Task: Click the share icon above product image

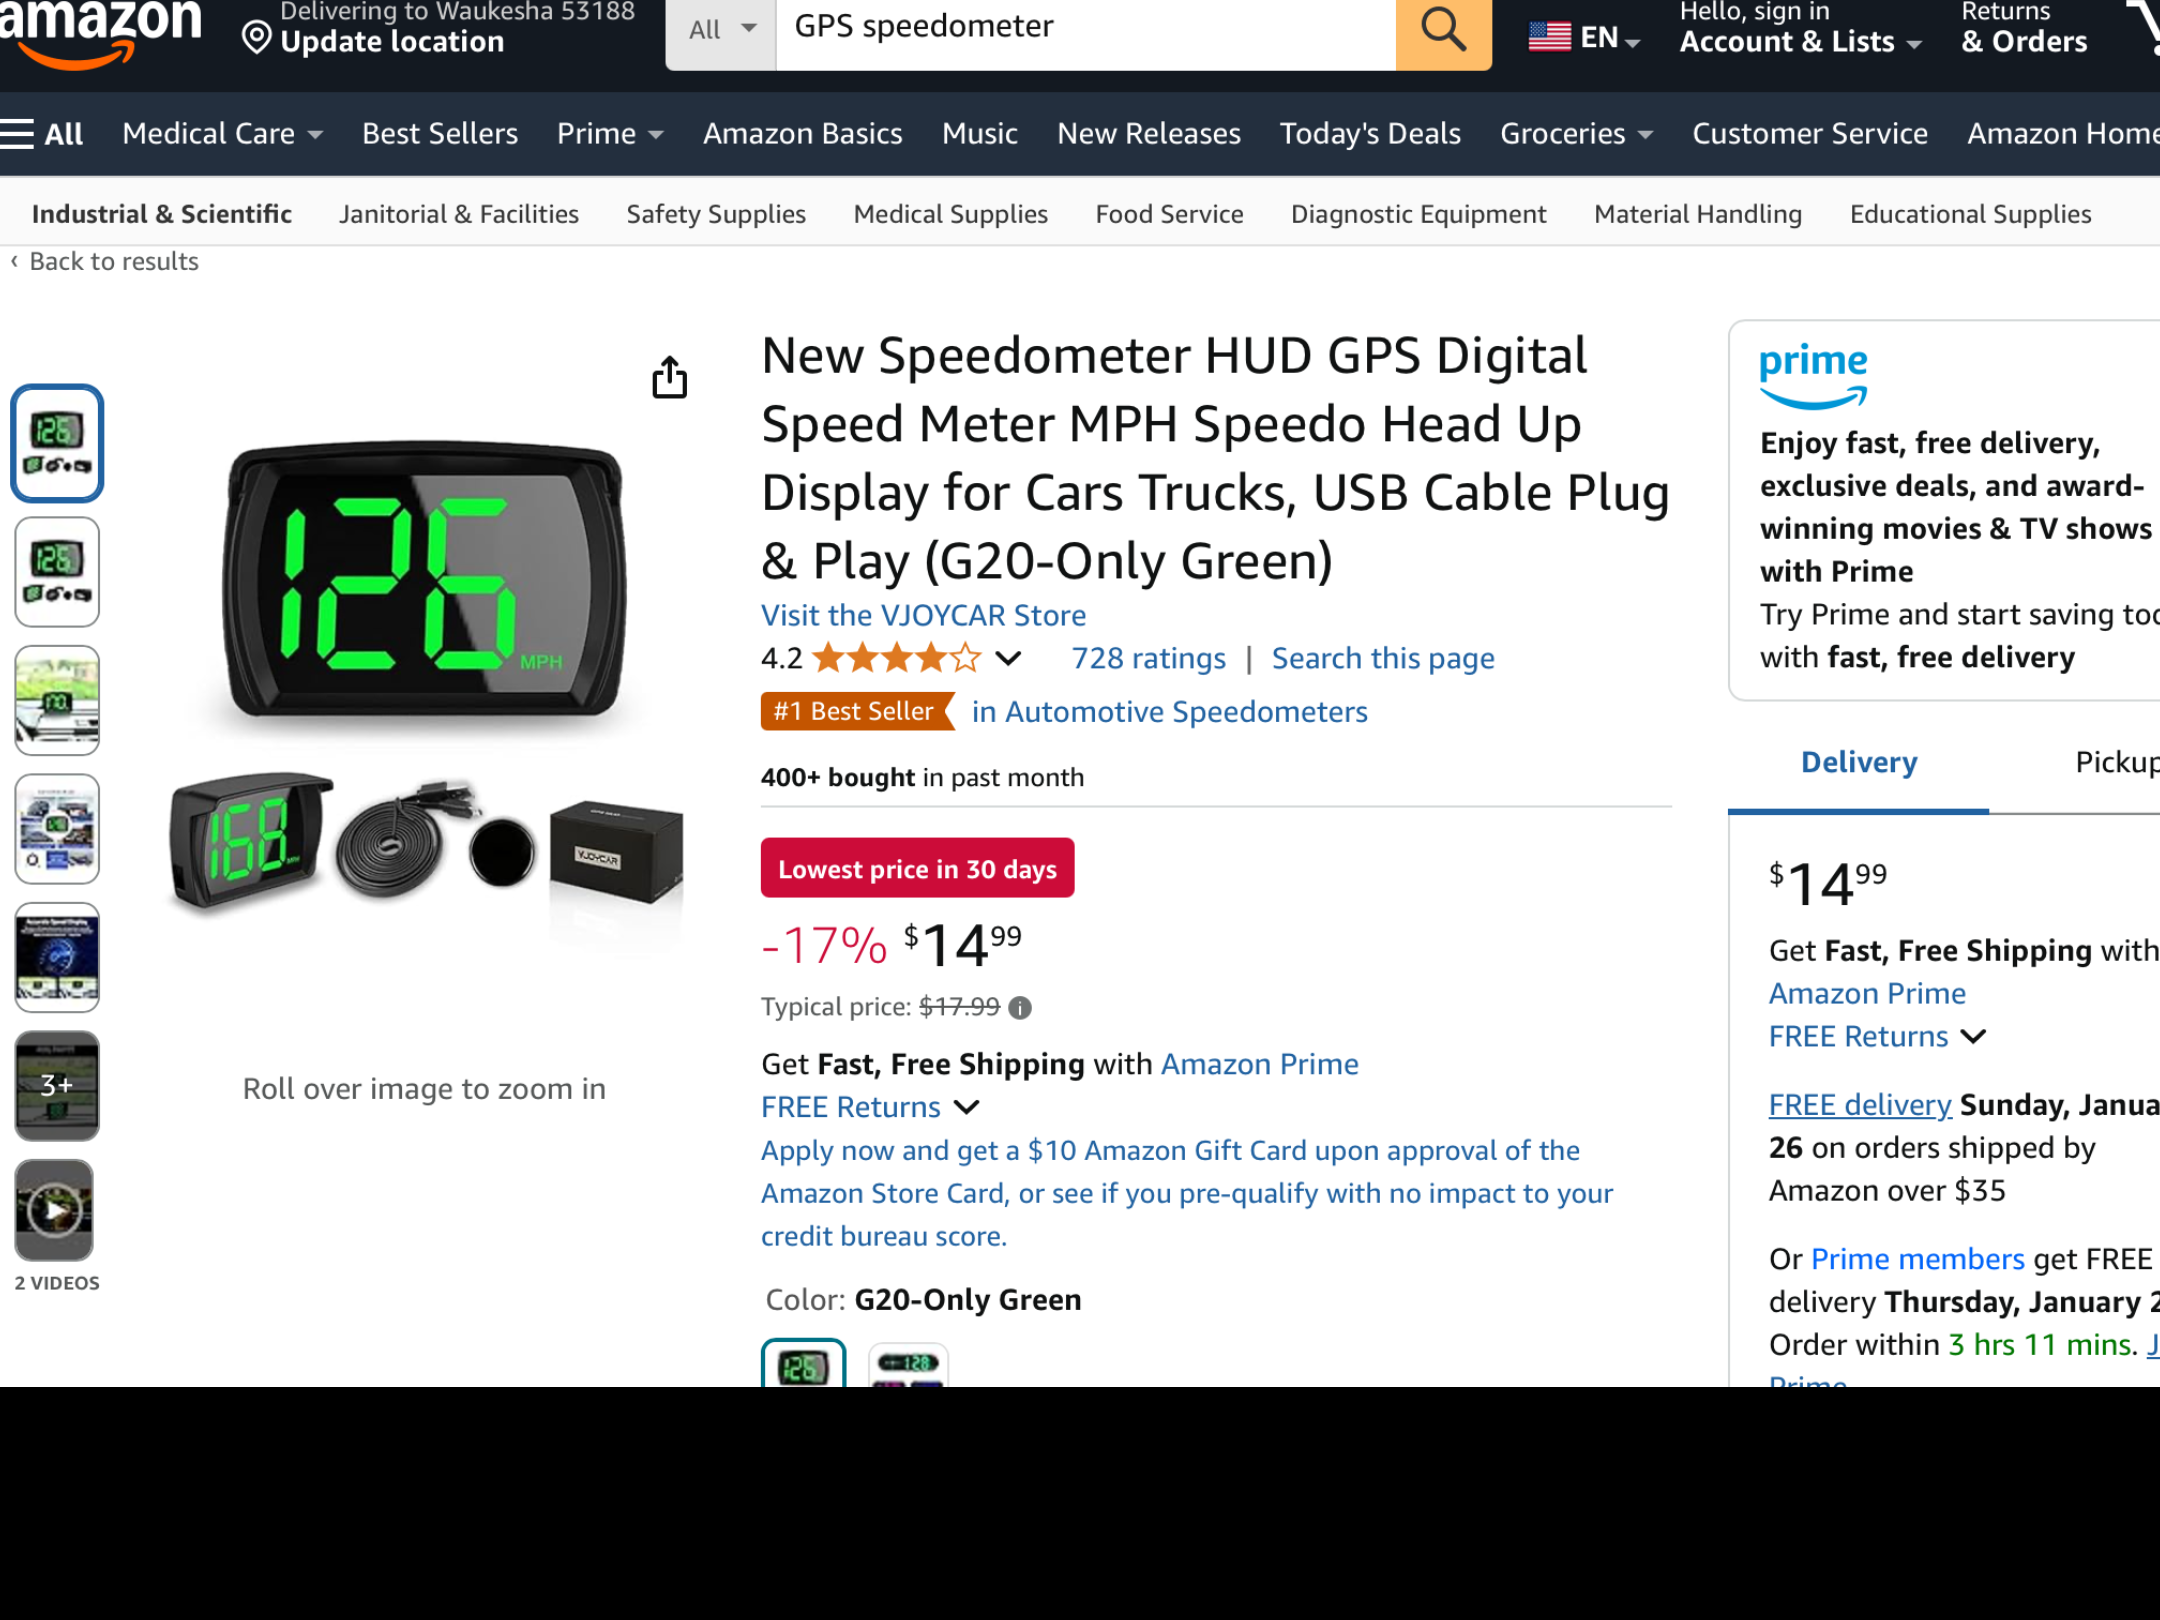Action: [x=669, y=377]
